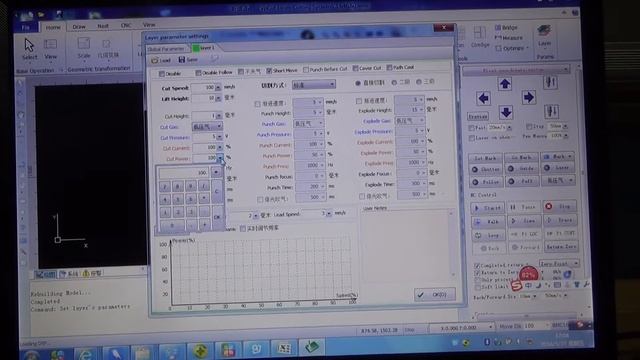Click the black drawing canvas
This screenshot has height=360, width=640.
tap(91, 176)
